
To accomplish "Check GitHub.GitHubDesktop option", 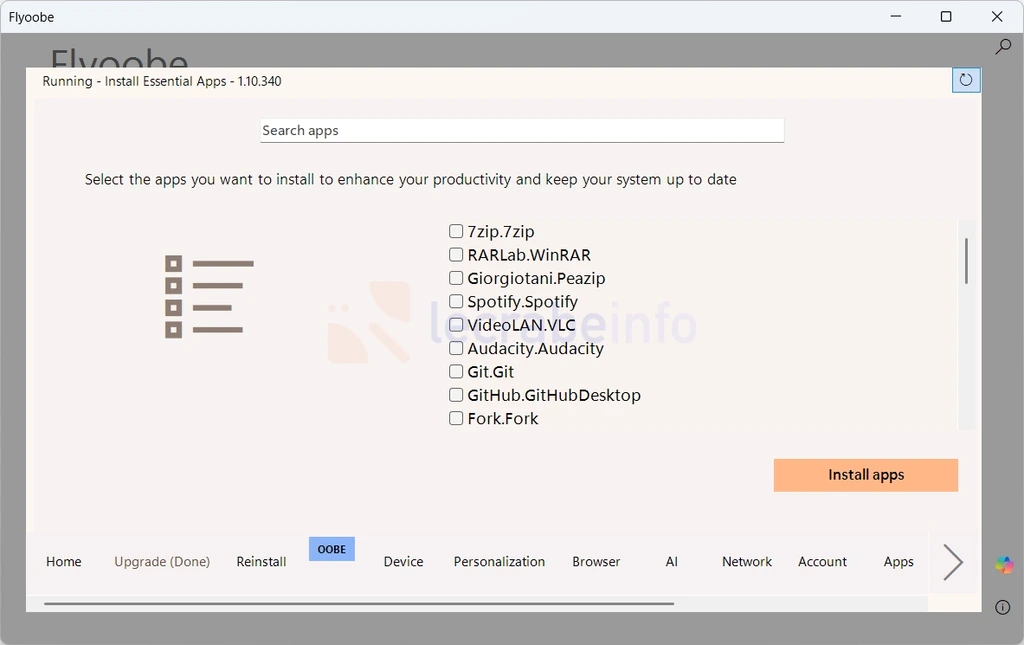I will pyautogui.click(x=456, y=395).
